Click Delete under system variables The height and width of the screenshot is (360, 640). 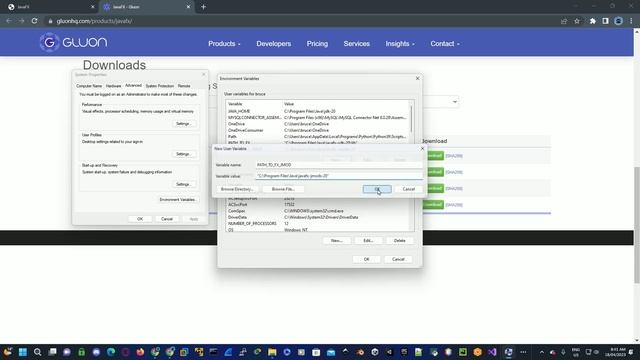[x=400, y=240]
